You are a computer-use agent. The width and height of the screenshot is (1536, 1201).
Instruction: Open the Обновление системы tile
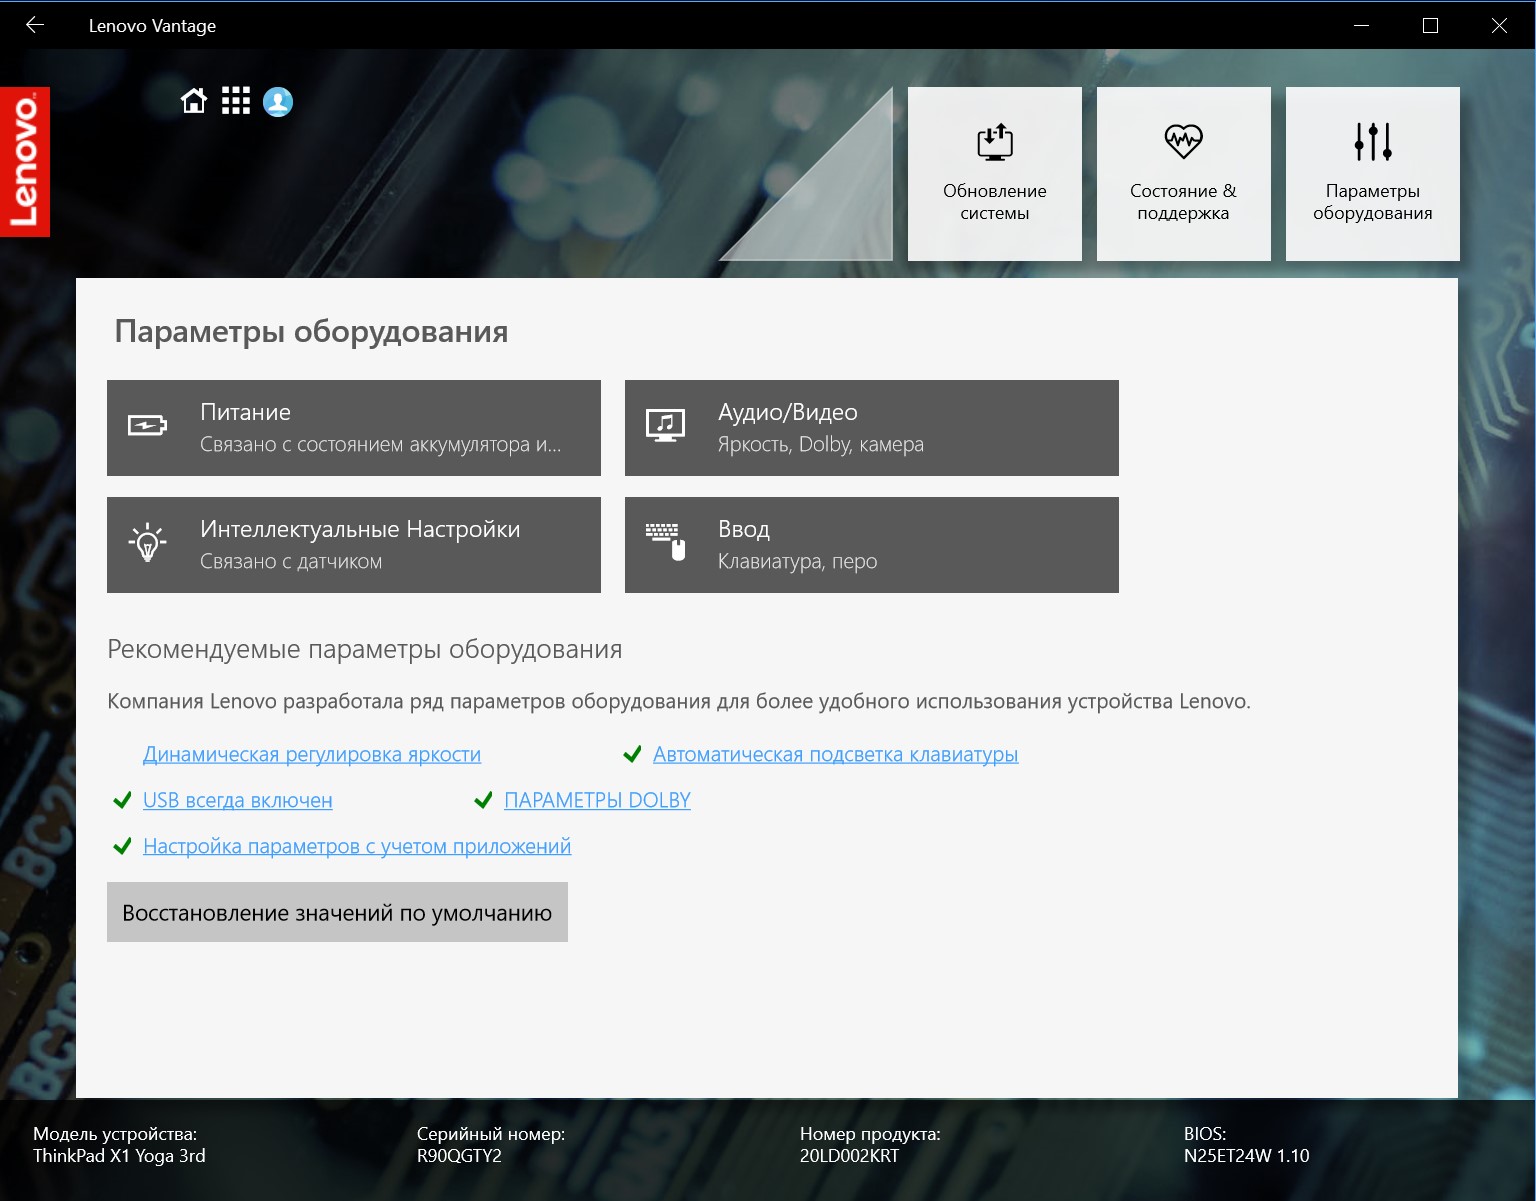[x=994, y=174]
